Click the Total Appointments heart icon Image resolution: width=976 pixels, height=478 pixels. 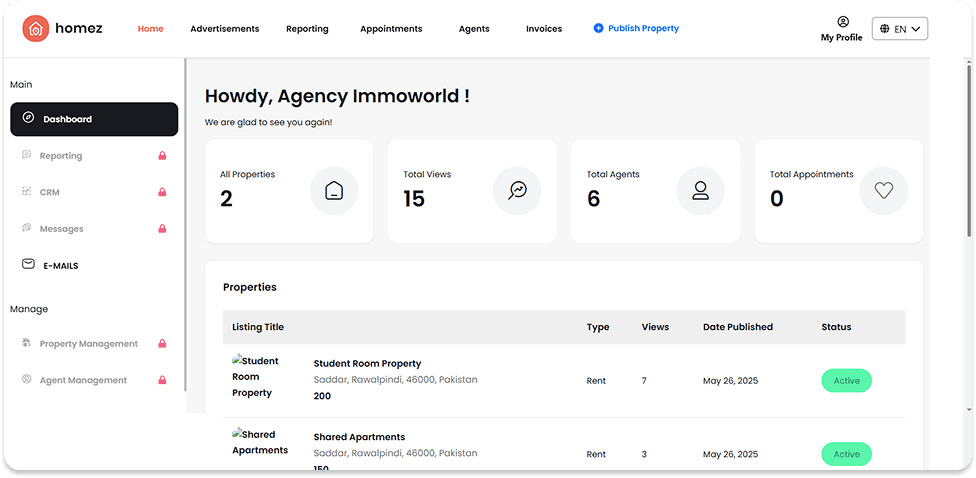click(883, 190)
